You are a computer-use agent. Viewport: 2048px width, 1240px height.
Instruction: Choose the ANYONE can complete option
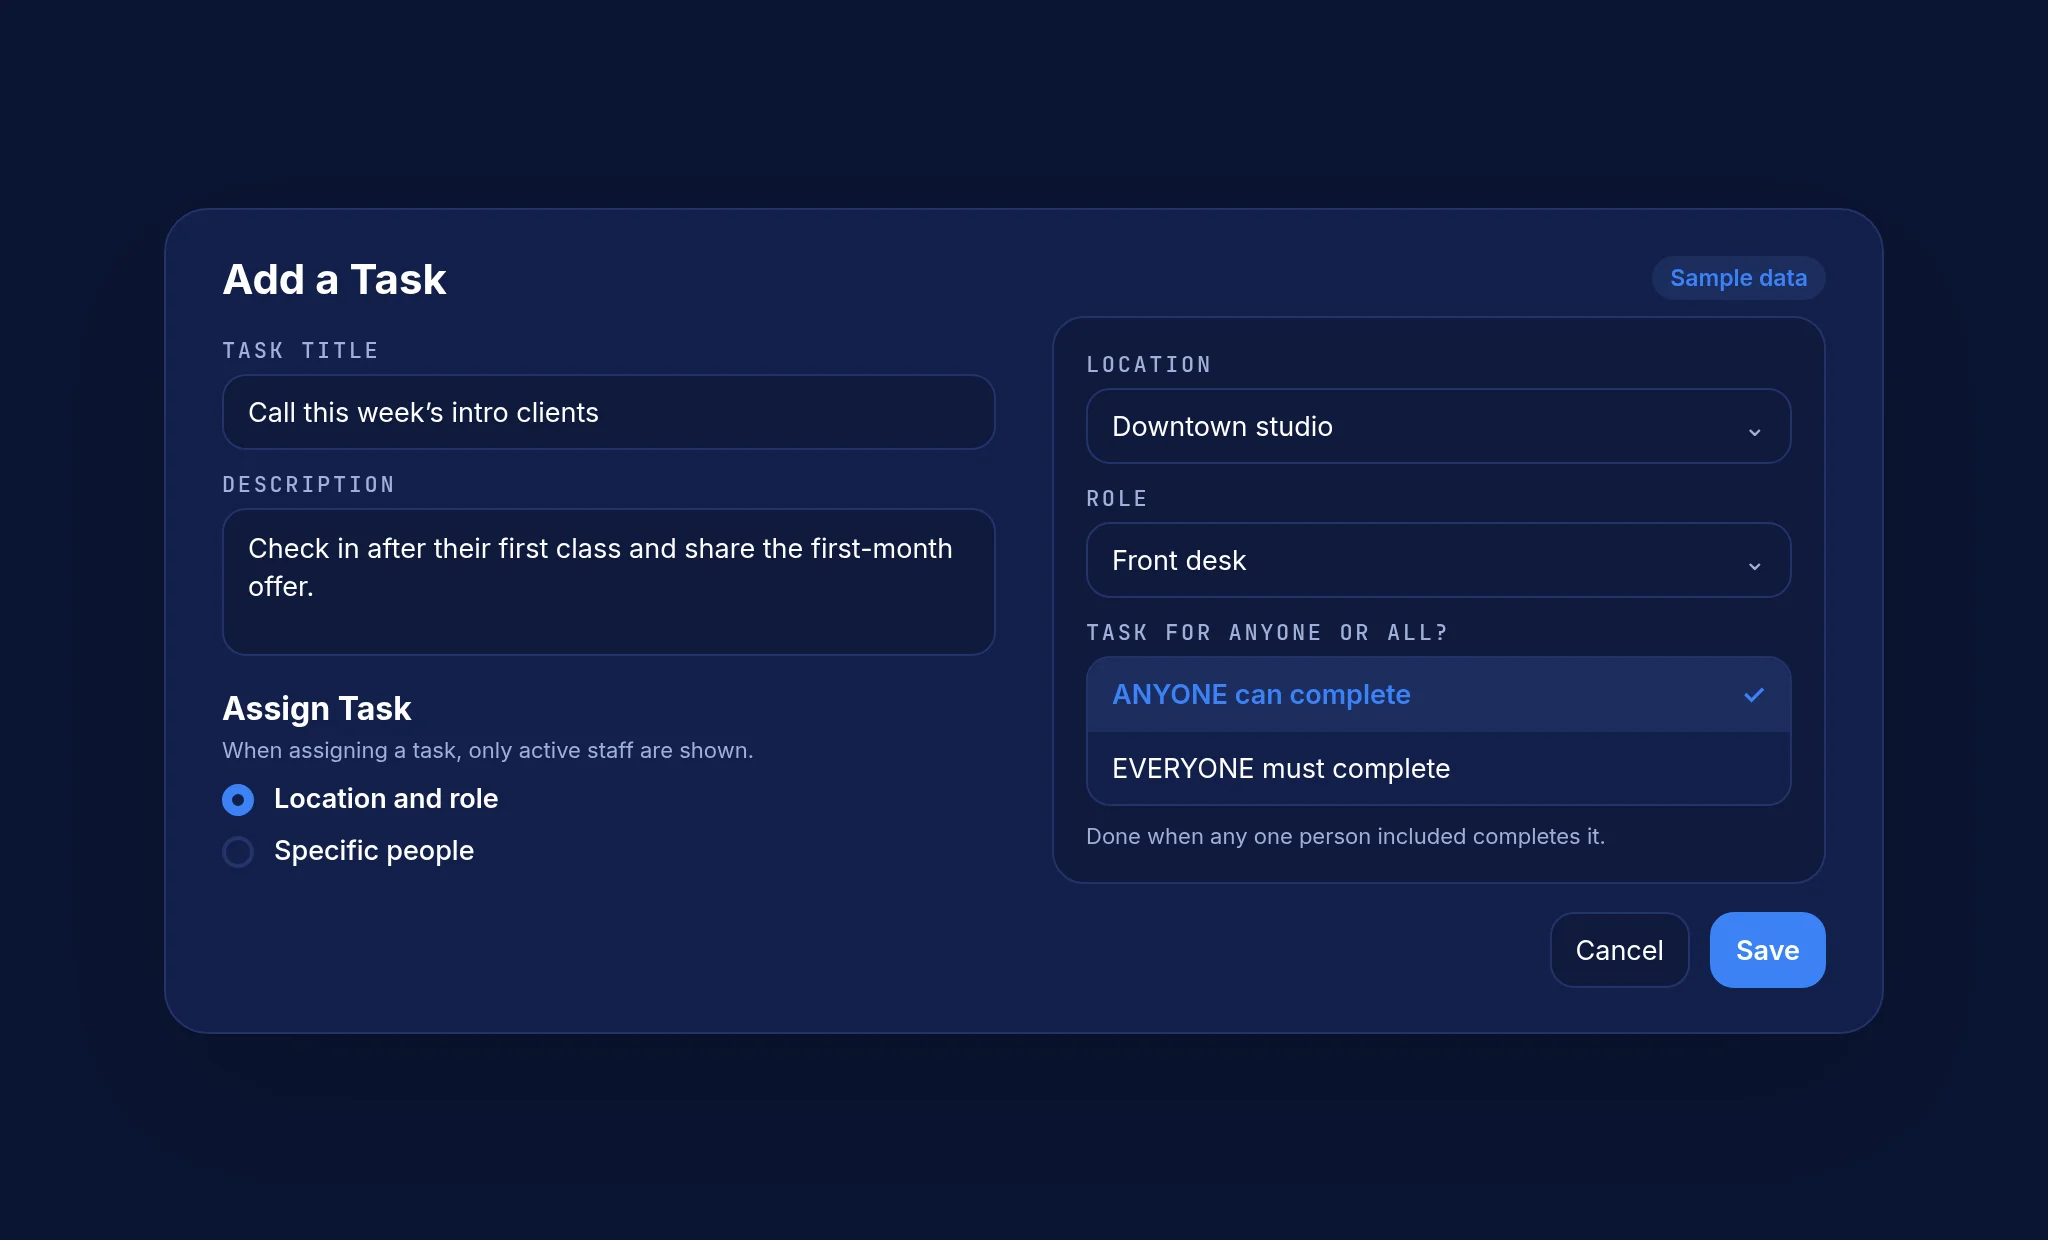coord(1438,695)
